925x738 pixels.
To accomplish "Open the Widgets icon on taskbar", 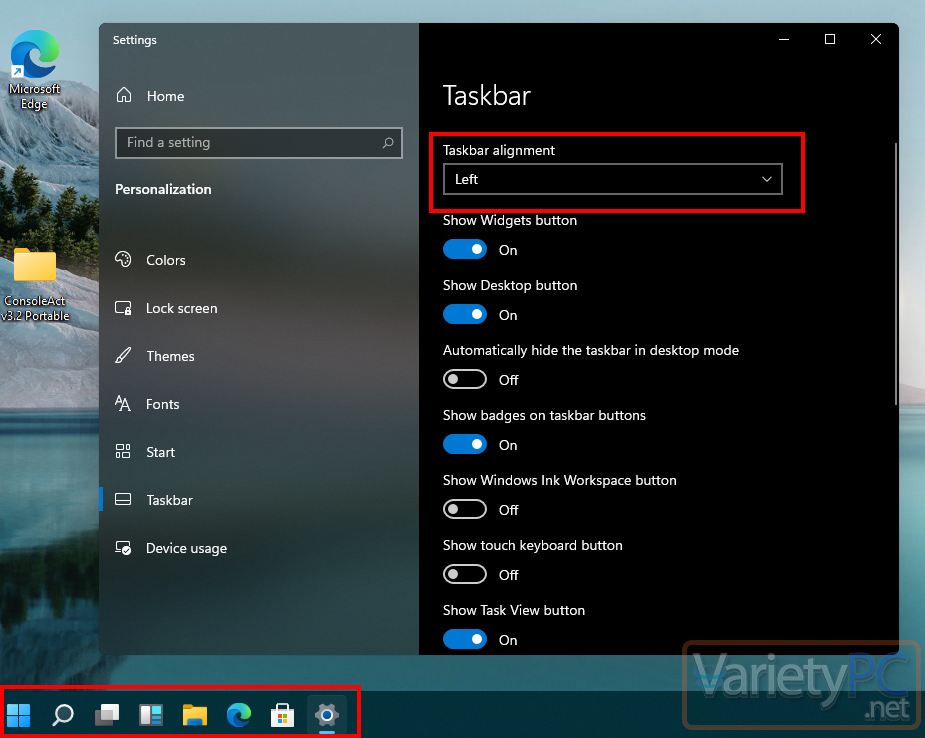I will pyautogui.click(x=151, y=715).
